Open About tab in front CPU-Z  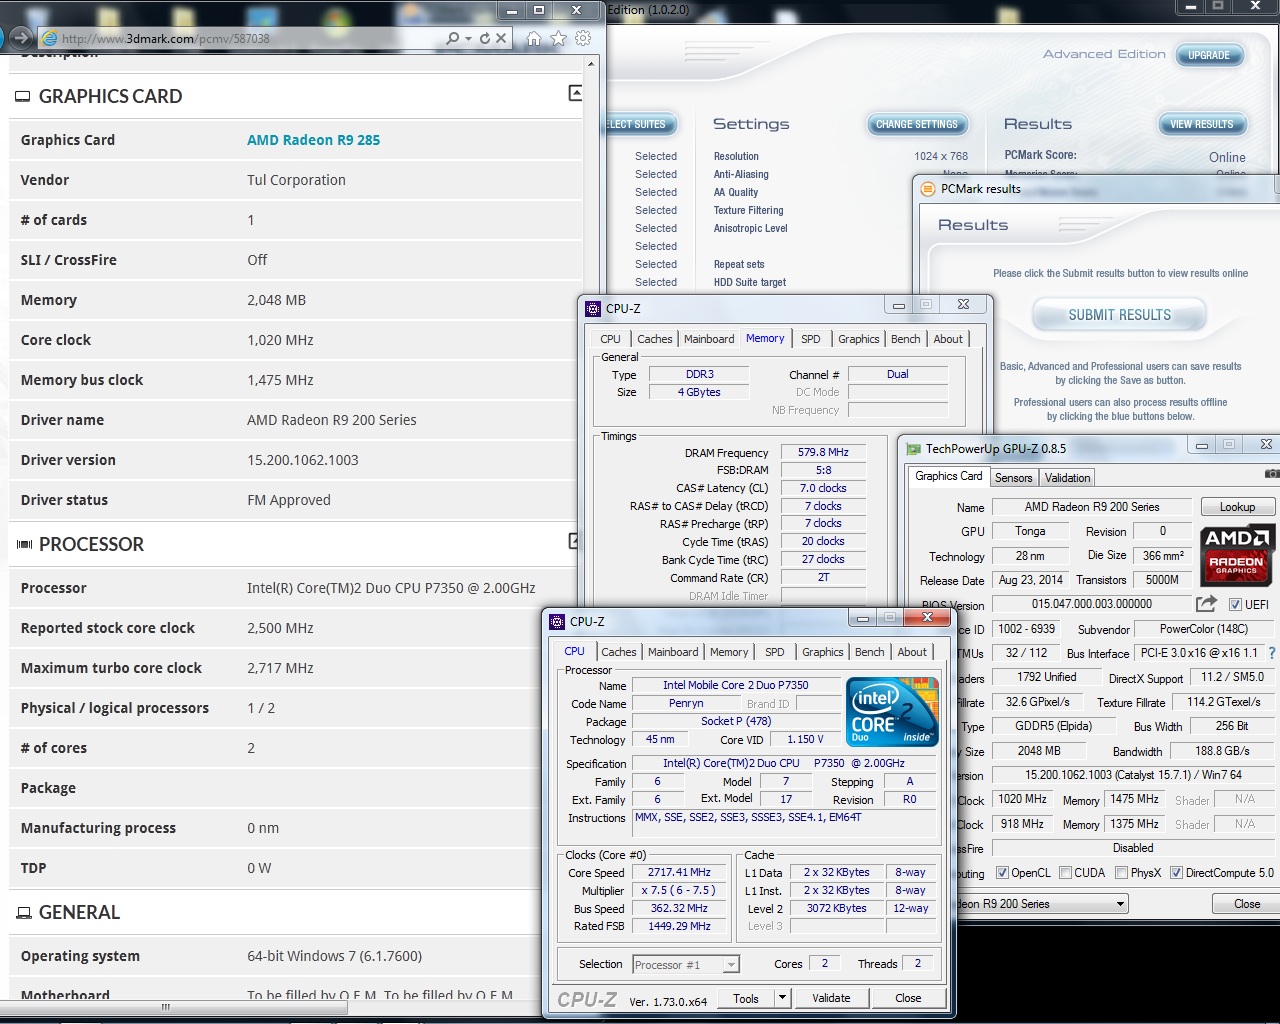(912, 652)
